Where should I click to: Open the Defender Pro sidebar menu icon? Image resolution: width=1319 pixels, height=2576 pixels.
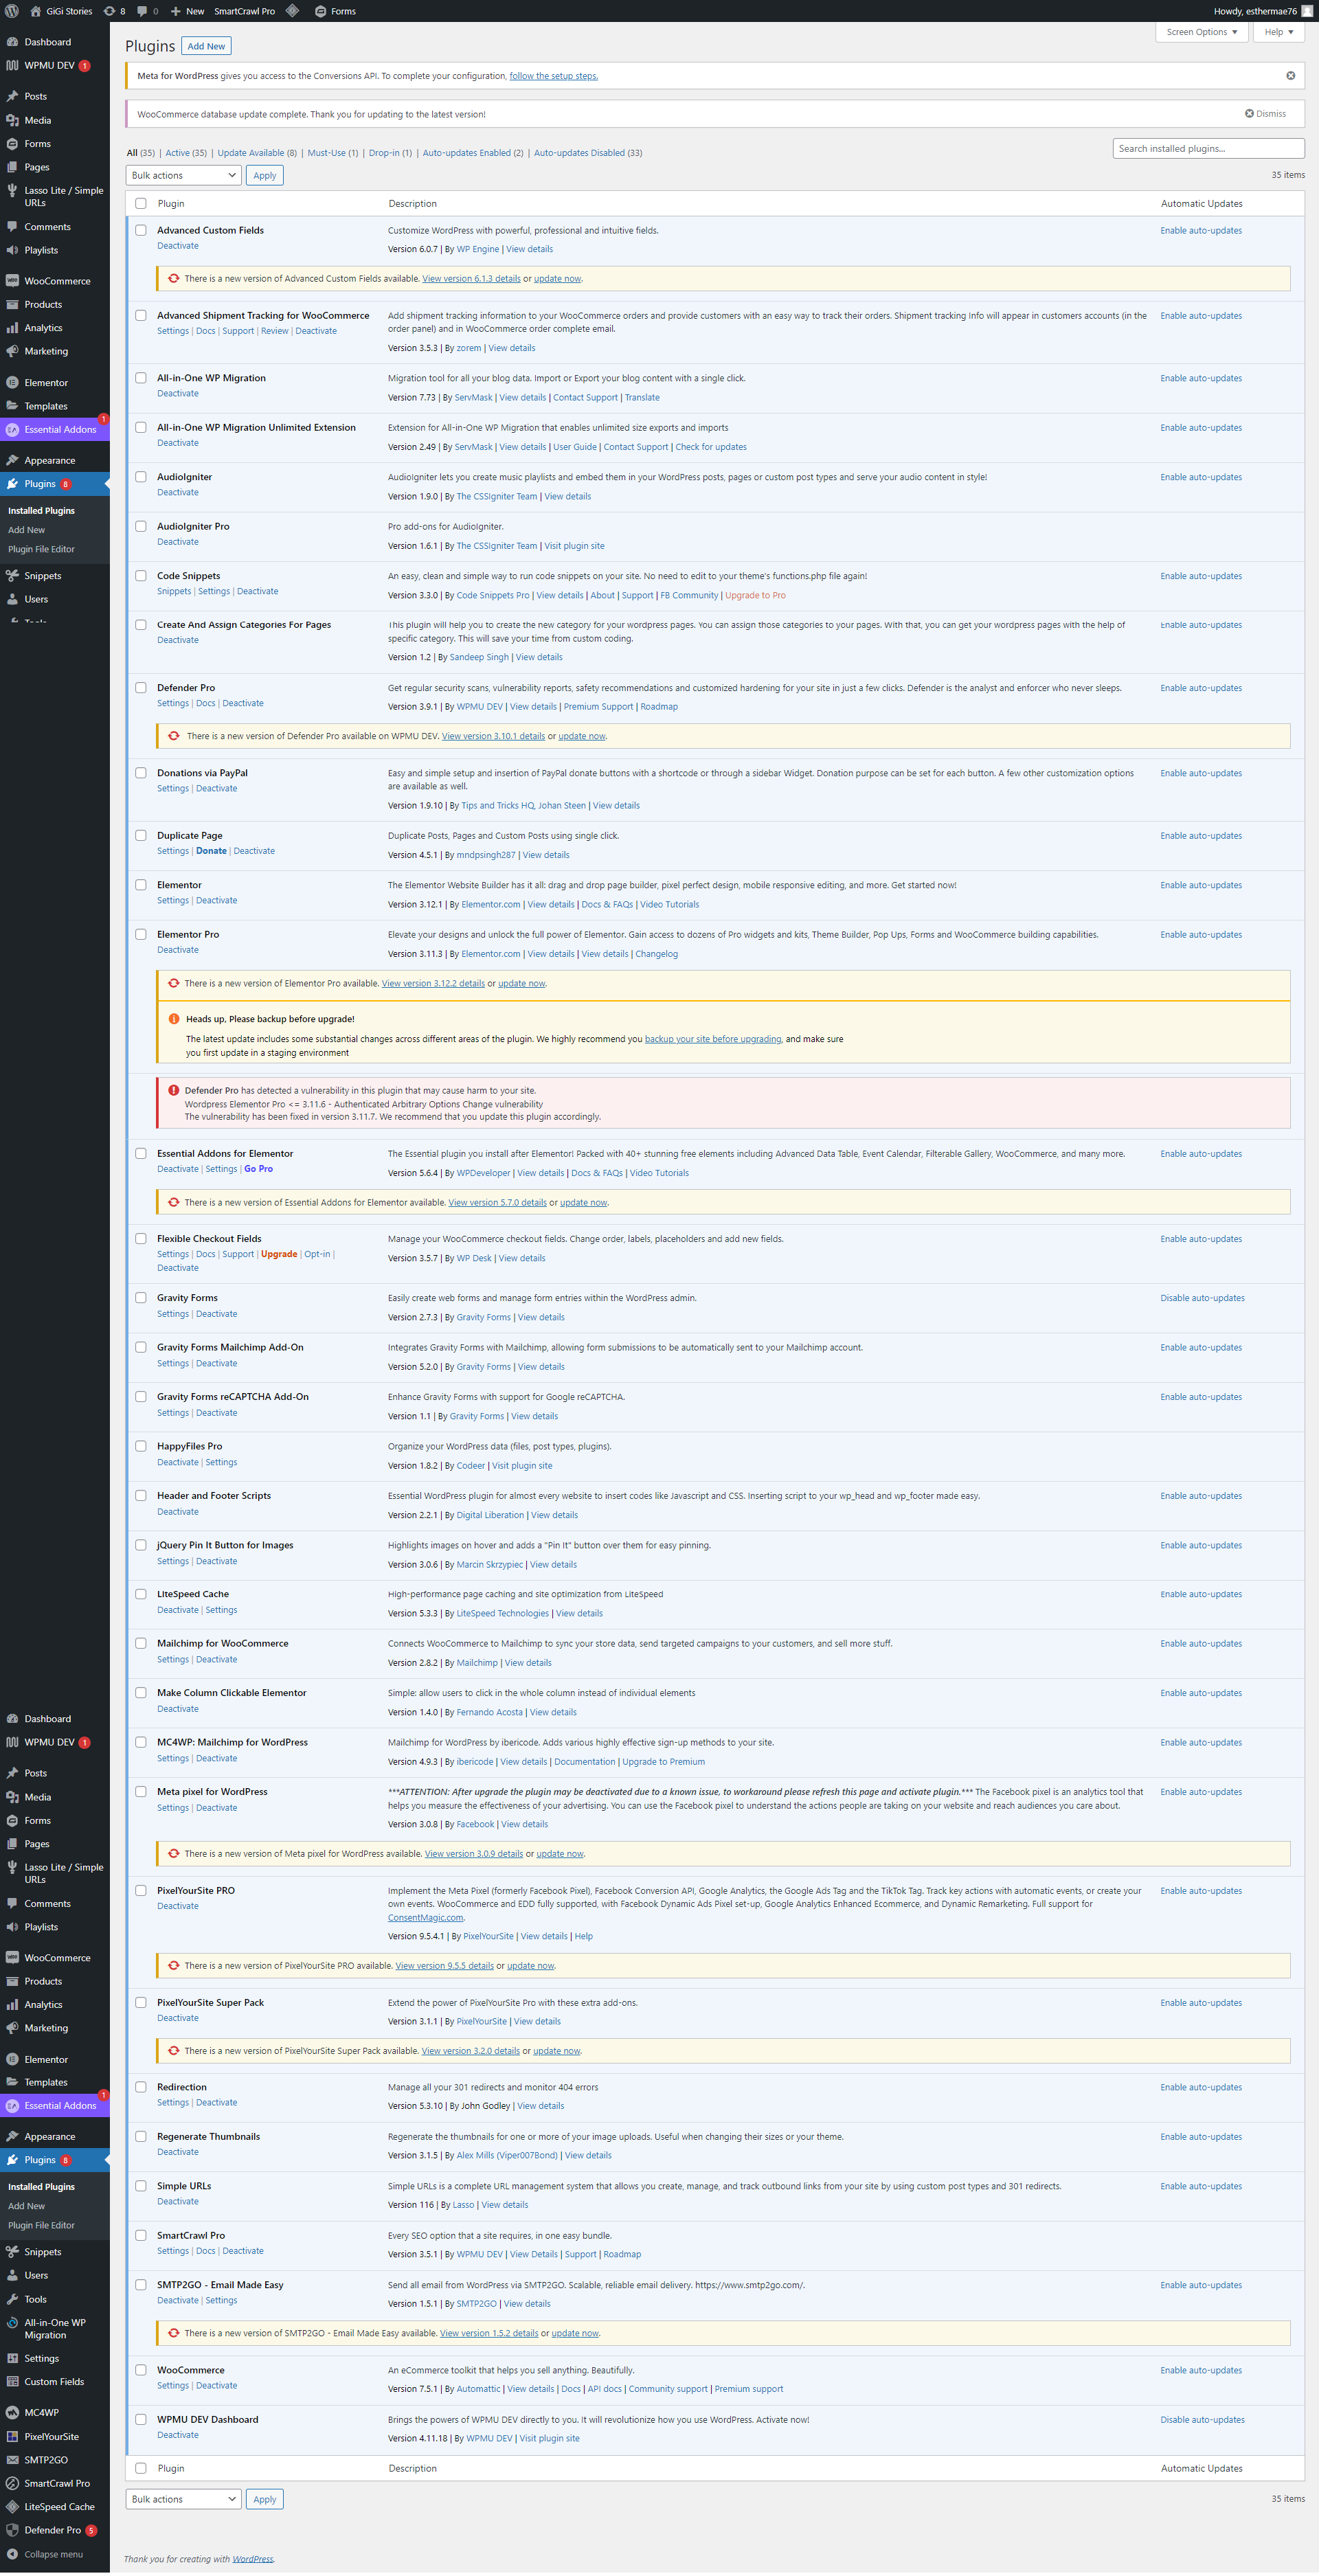click(12, 2530)
